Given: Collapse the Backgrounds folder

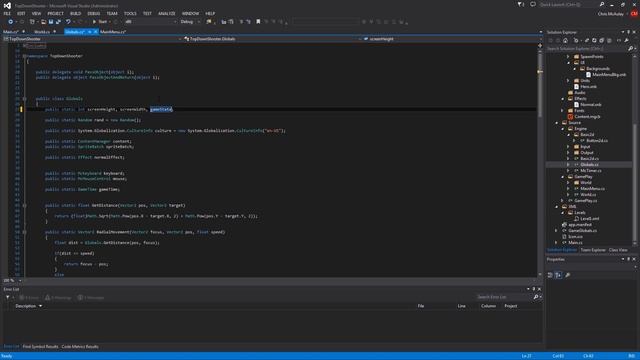Looking at the screenshot, I should [x=574, y=69].
